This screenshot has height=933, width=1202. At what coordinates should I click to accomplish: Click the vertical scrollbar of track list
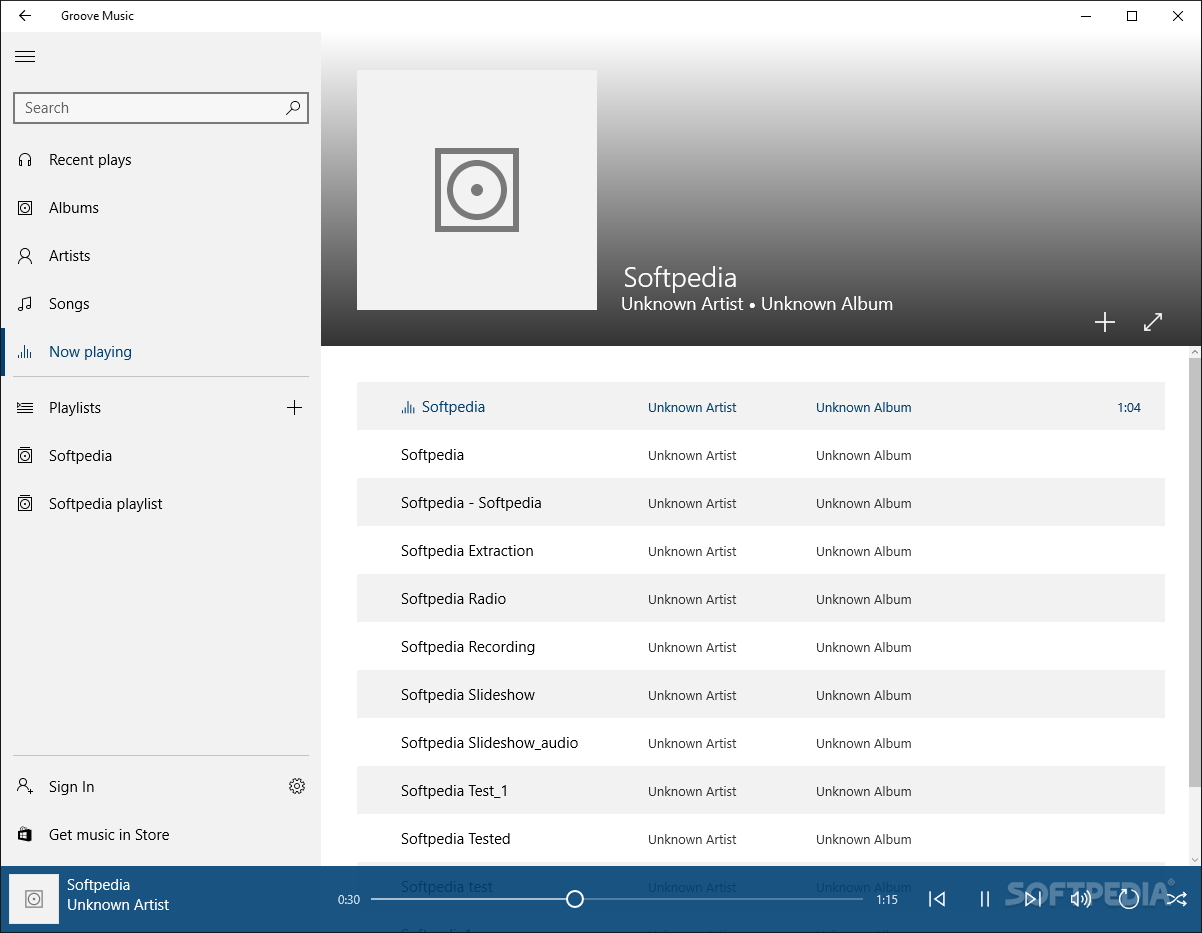tap(1195, 573)
